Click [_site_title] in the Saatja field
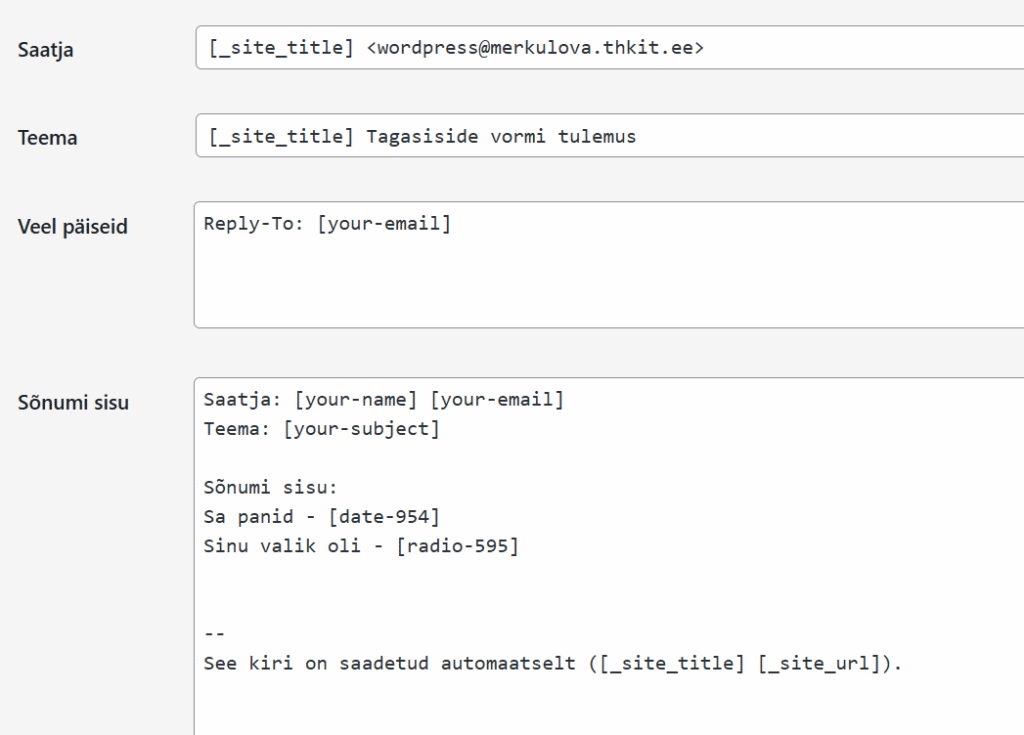This screenshot has height=735, width=1024. click(x=281, y=47)
